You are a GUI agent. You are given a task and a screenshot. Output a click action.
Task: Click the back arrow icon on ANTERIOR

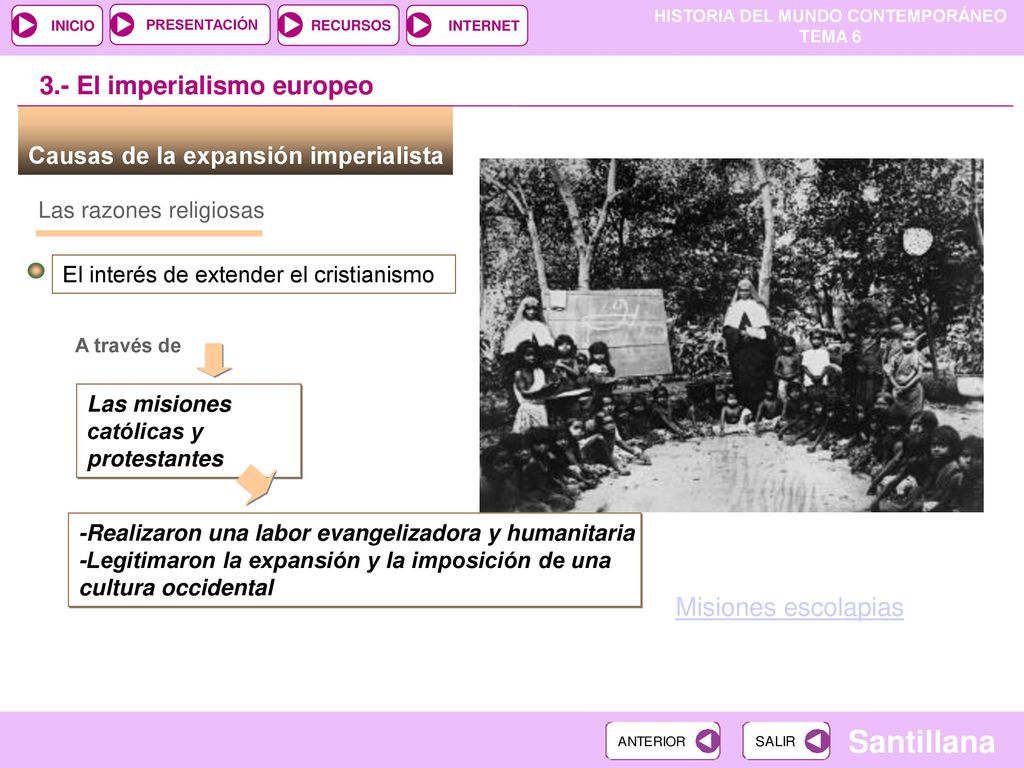(707, 741)
